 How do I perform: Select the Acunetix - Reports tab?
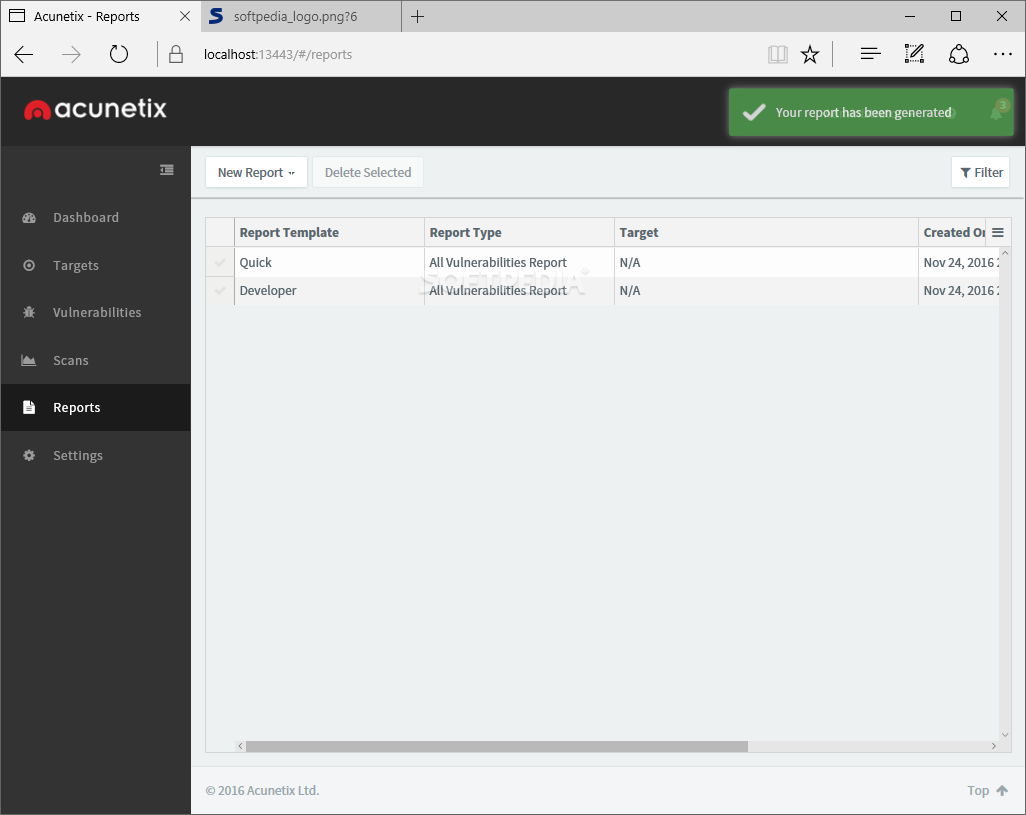pos(86,16)
